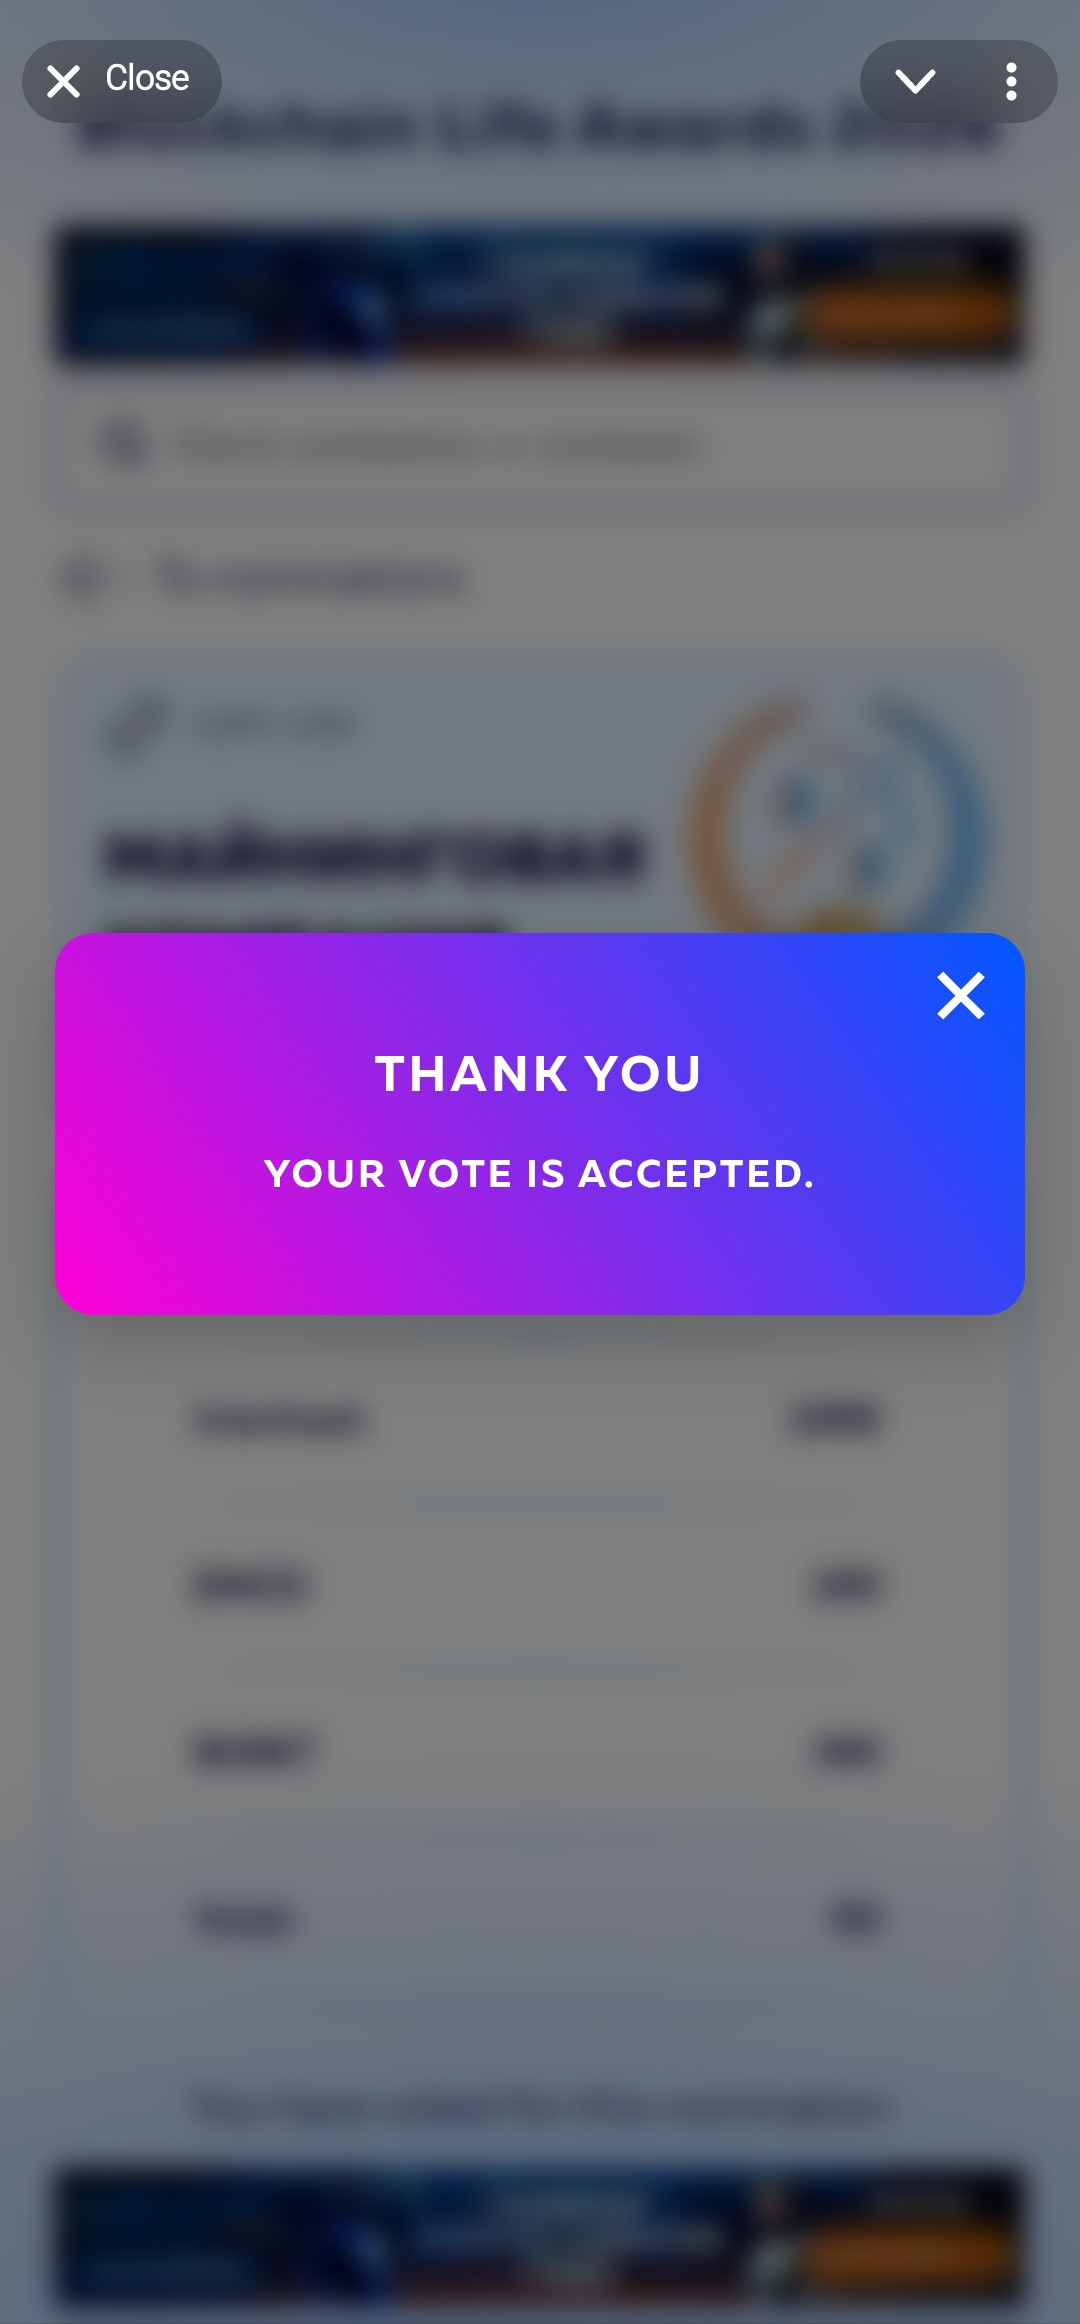
Task: Click the magnifier icon in search bar
Action: click(124, 444)
